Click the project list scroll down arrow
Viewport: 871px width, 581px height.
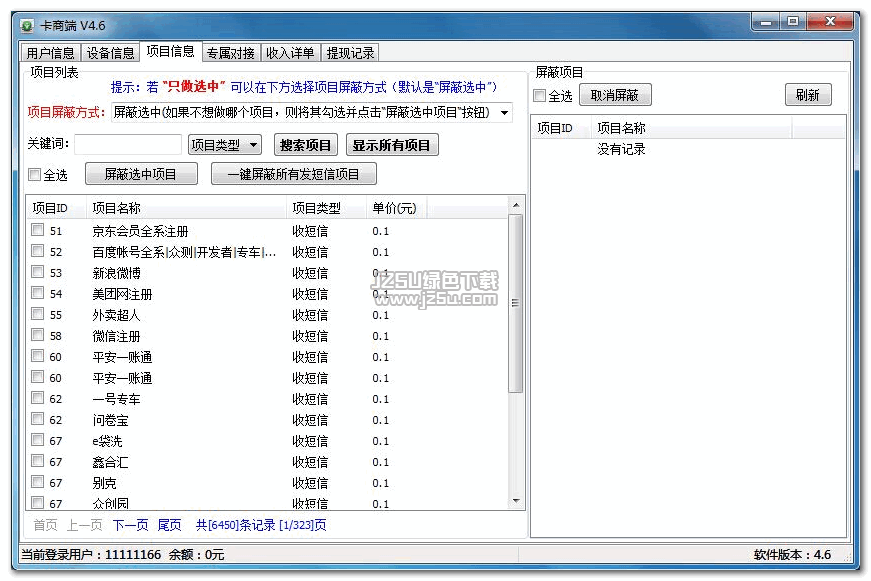[x=516, y=501]
